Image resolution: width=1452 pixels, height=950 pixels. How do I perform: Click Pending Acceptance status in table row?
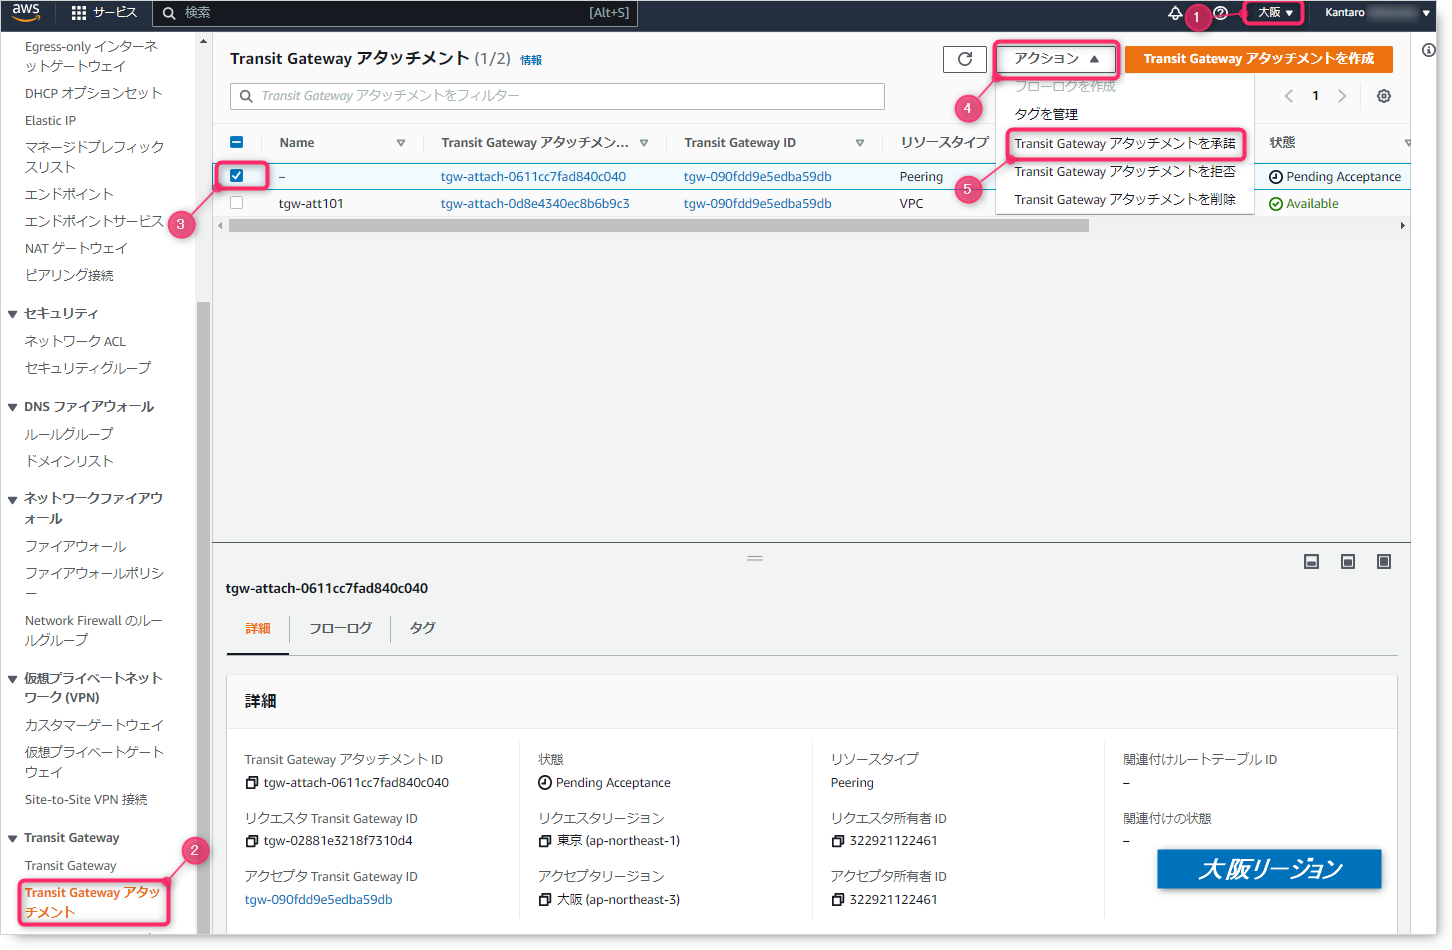(1335, 177)
